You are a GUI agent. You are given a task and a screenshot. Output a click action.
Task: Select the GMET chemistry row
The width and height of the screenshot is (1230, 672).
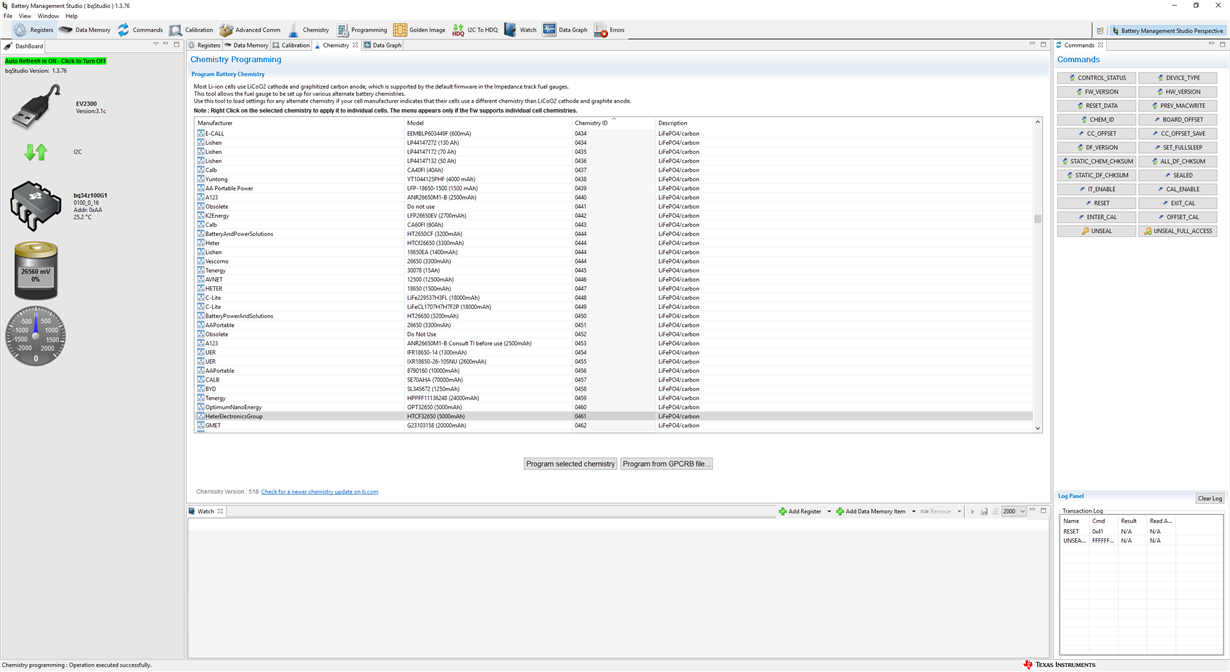tap(613, 426)
